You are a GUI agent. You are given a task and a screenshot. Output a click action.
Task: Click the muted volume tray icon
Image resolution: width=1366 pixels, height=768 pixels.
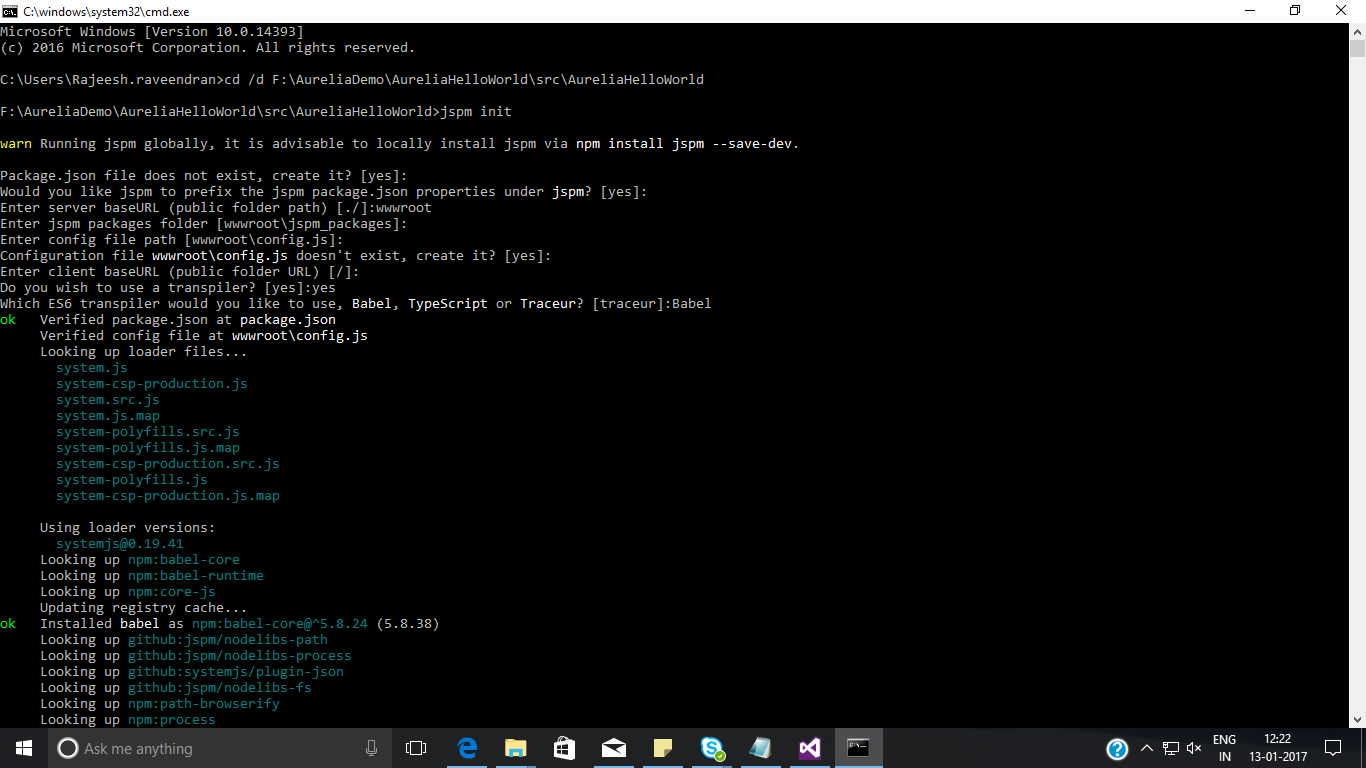1193,748
